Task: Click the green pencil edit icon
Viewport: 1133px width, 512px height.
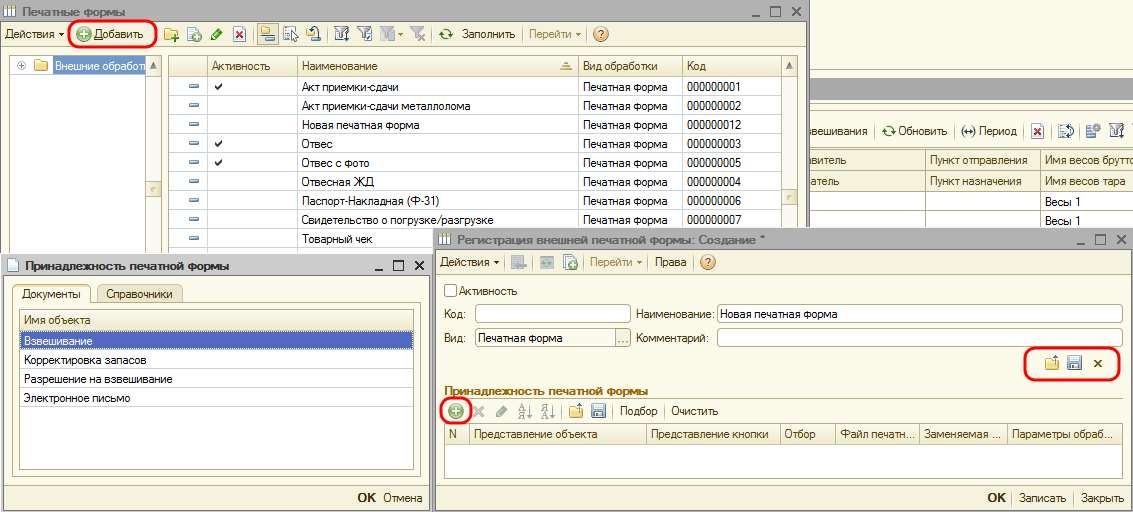Action: 216,34
